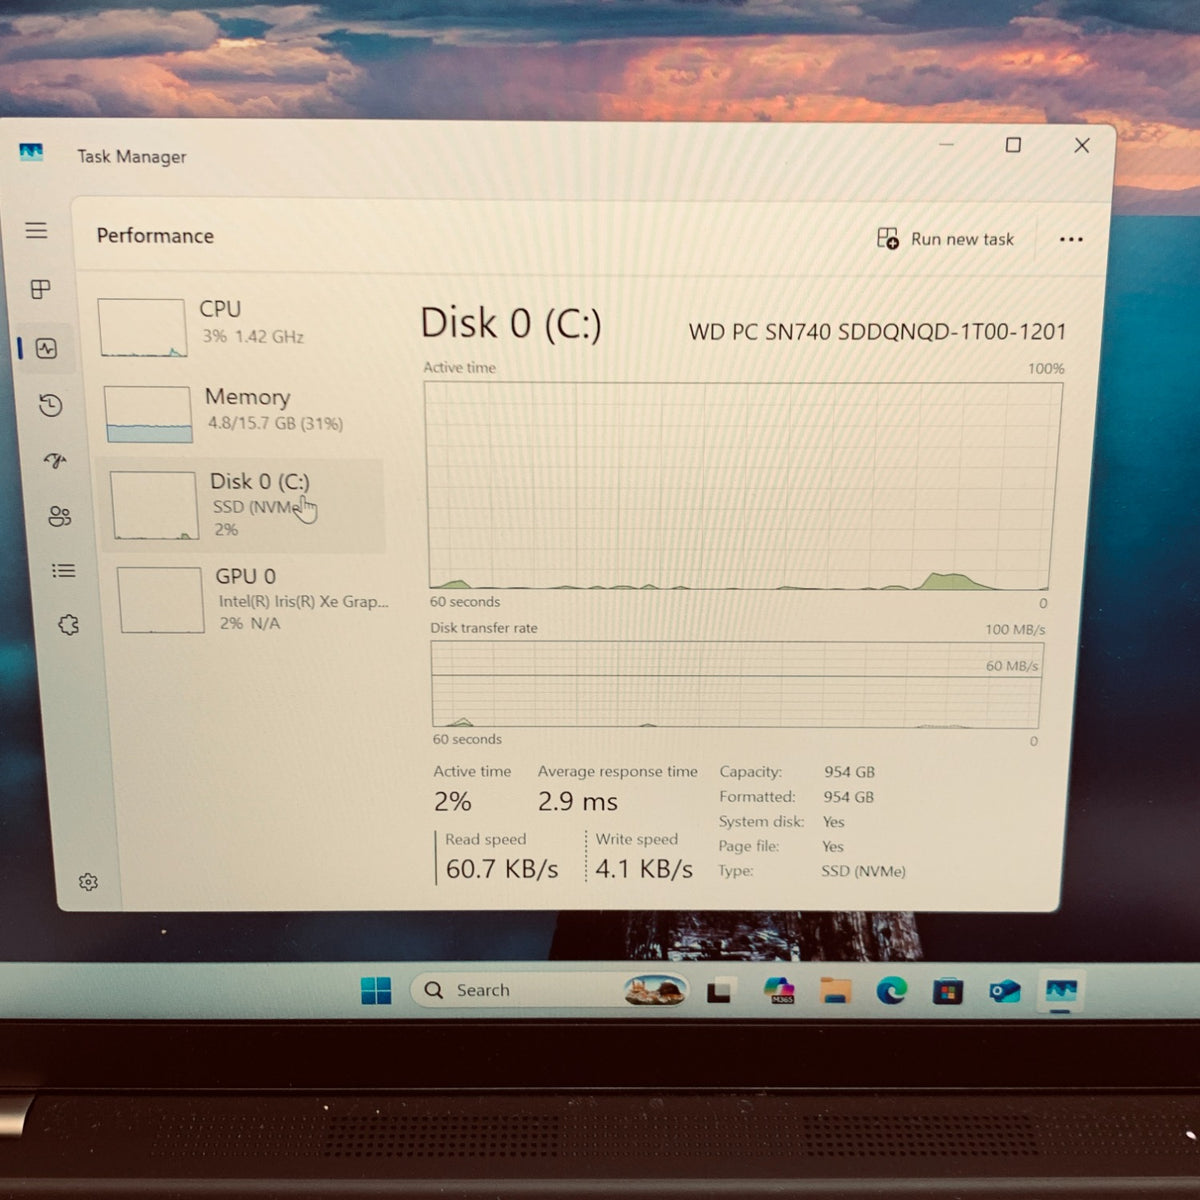Open Microsoft Store from the taskbar
This screenshot has width=1200, height=1200.
click(947, 991)
